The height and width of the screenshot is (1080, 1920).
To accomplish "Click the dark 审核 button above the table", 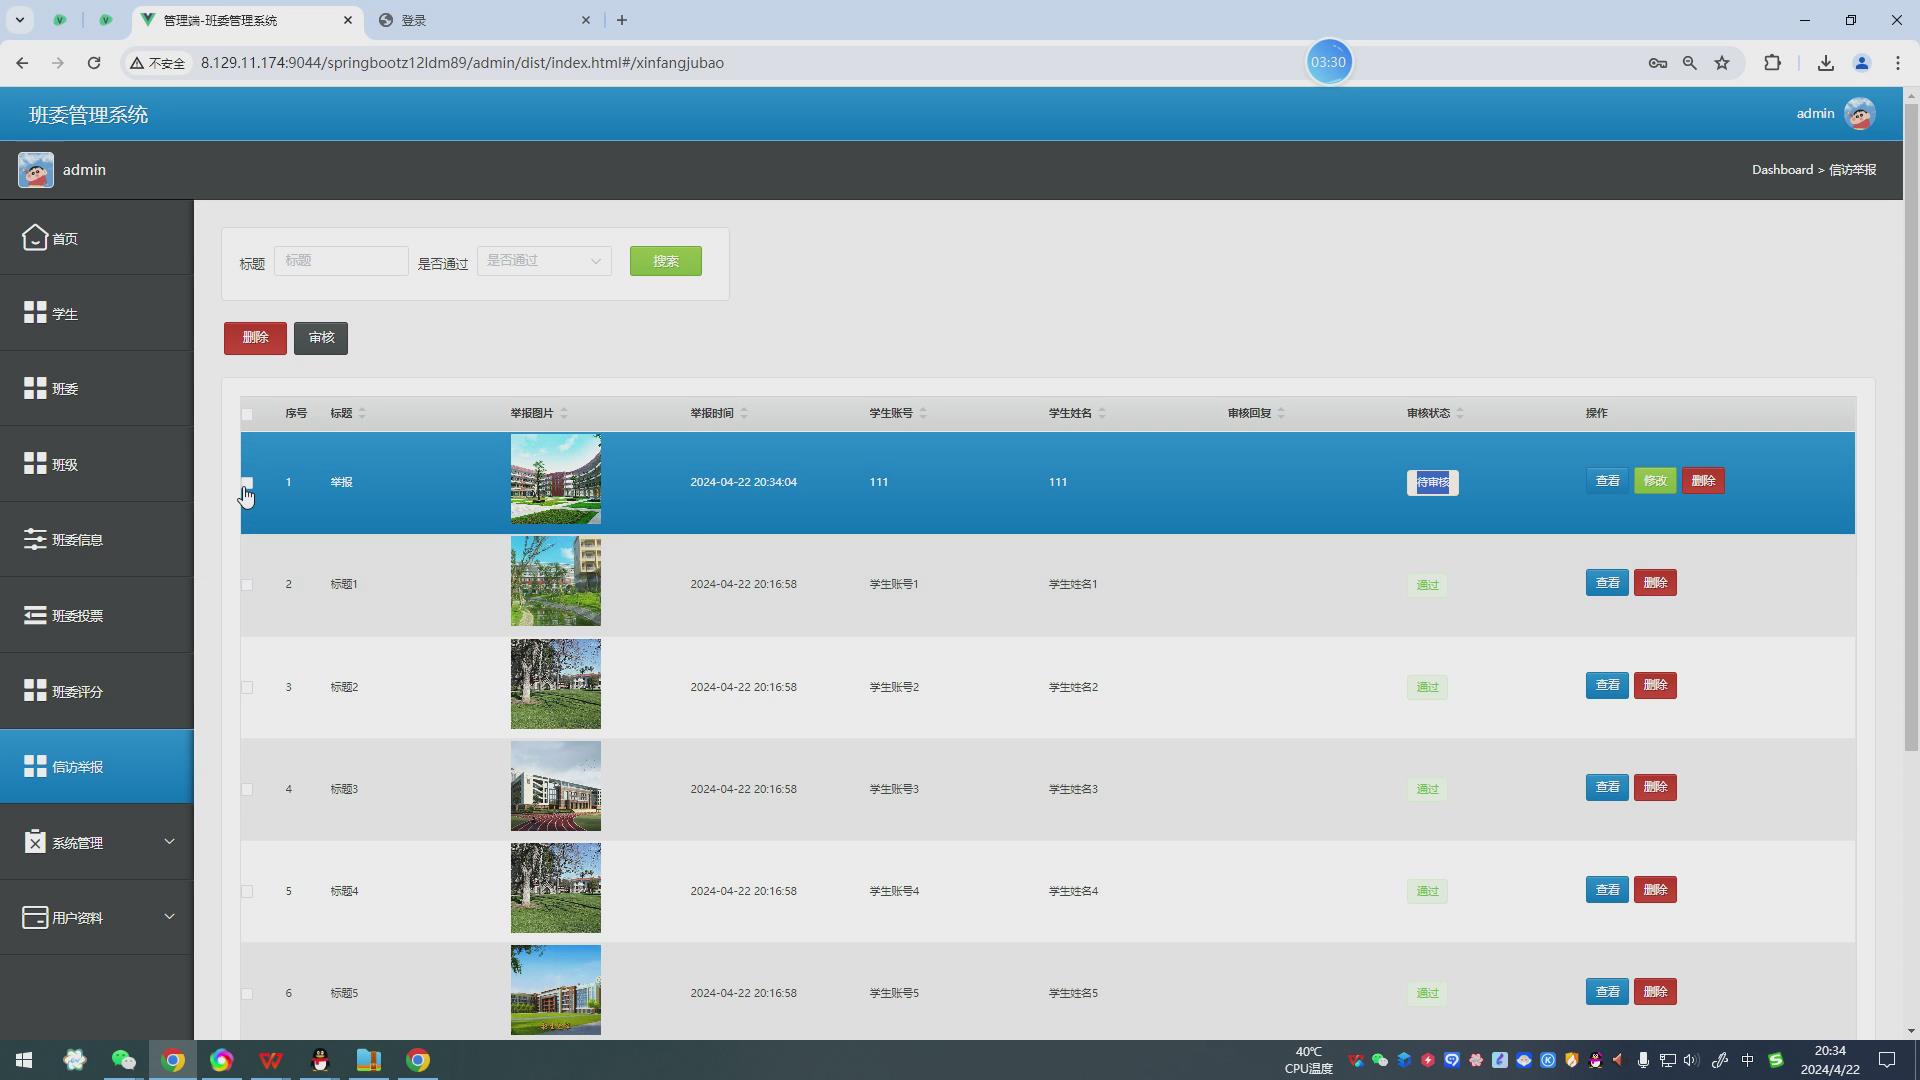I will pos(321,338).
